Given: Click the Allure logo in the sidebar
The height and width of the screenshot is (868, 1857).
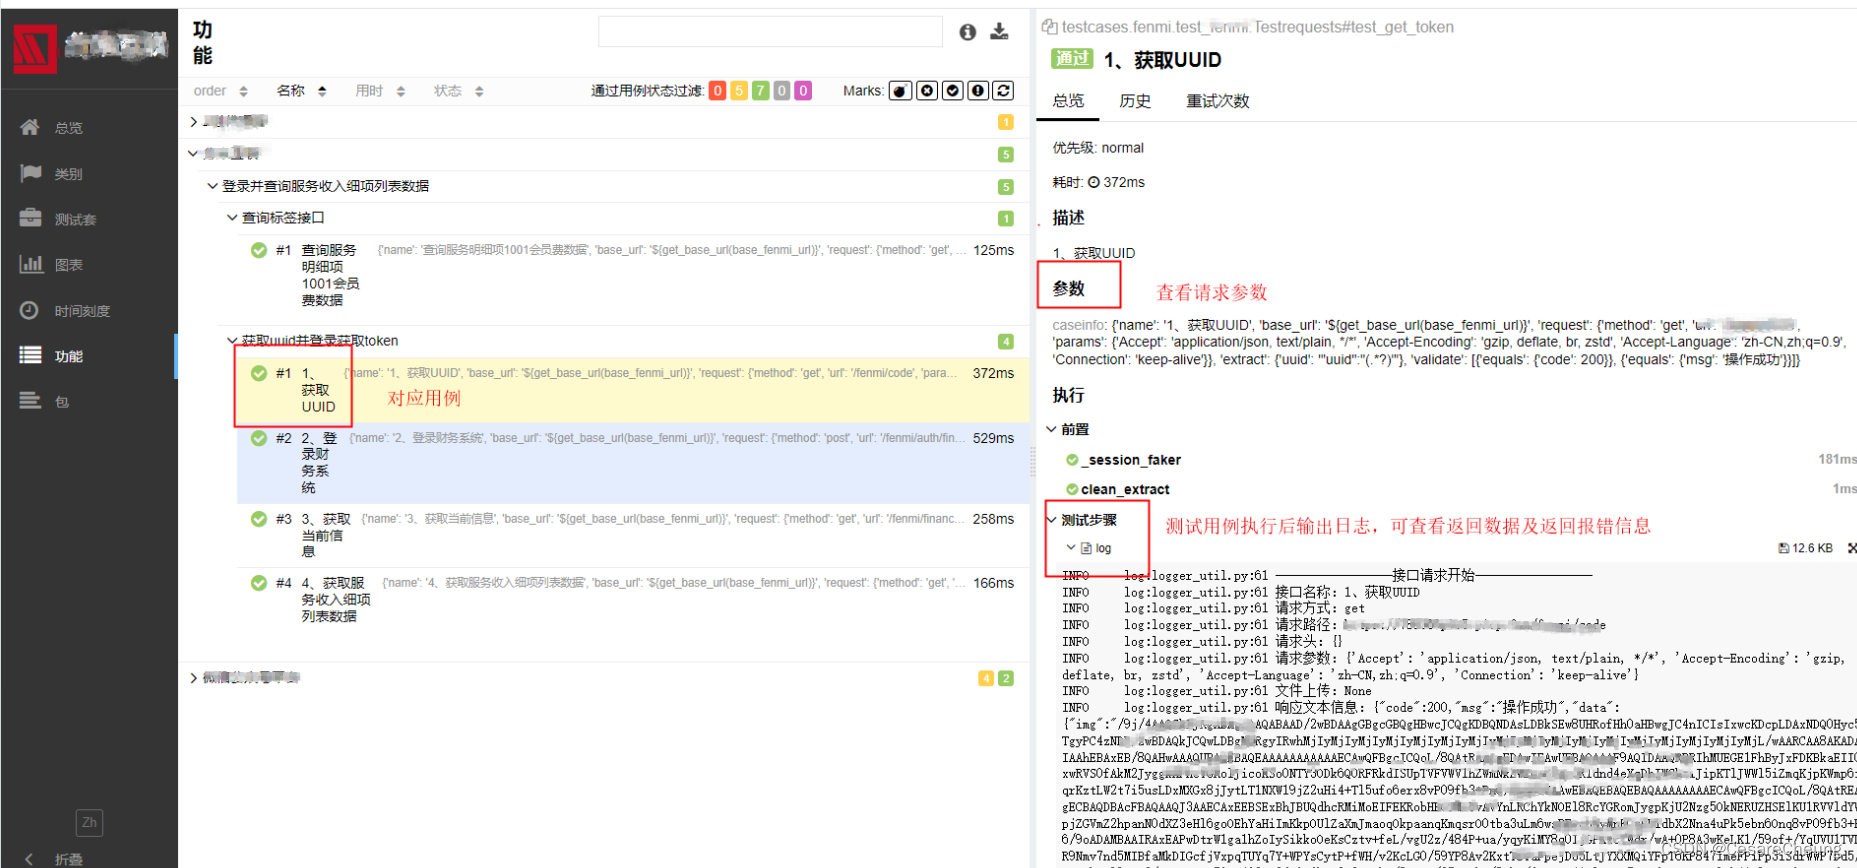Looking at the screenshot, I should (36, 47).
